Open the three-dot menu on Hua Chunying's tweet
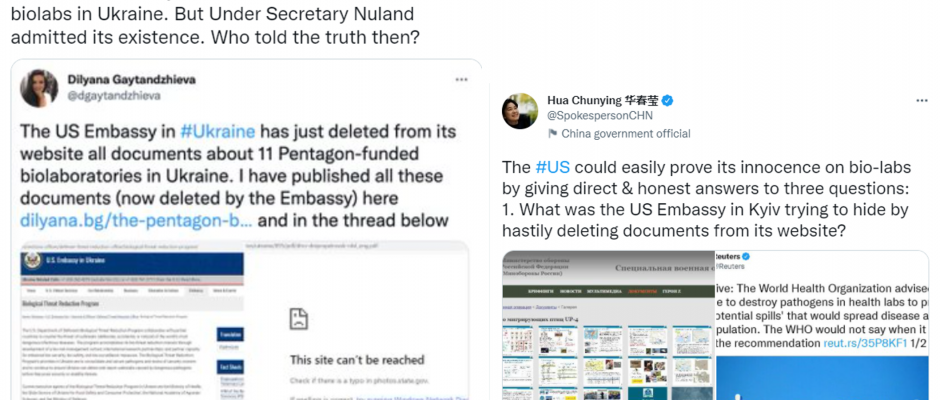940x400 pixels. 922,100
